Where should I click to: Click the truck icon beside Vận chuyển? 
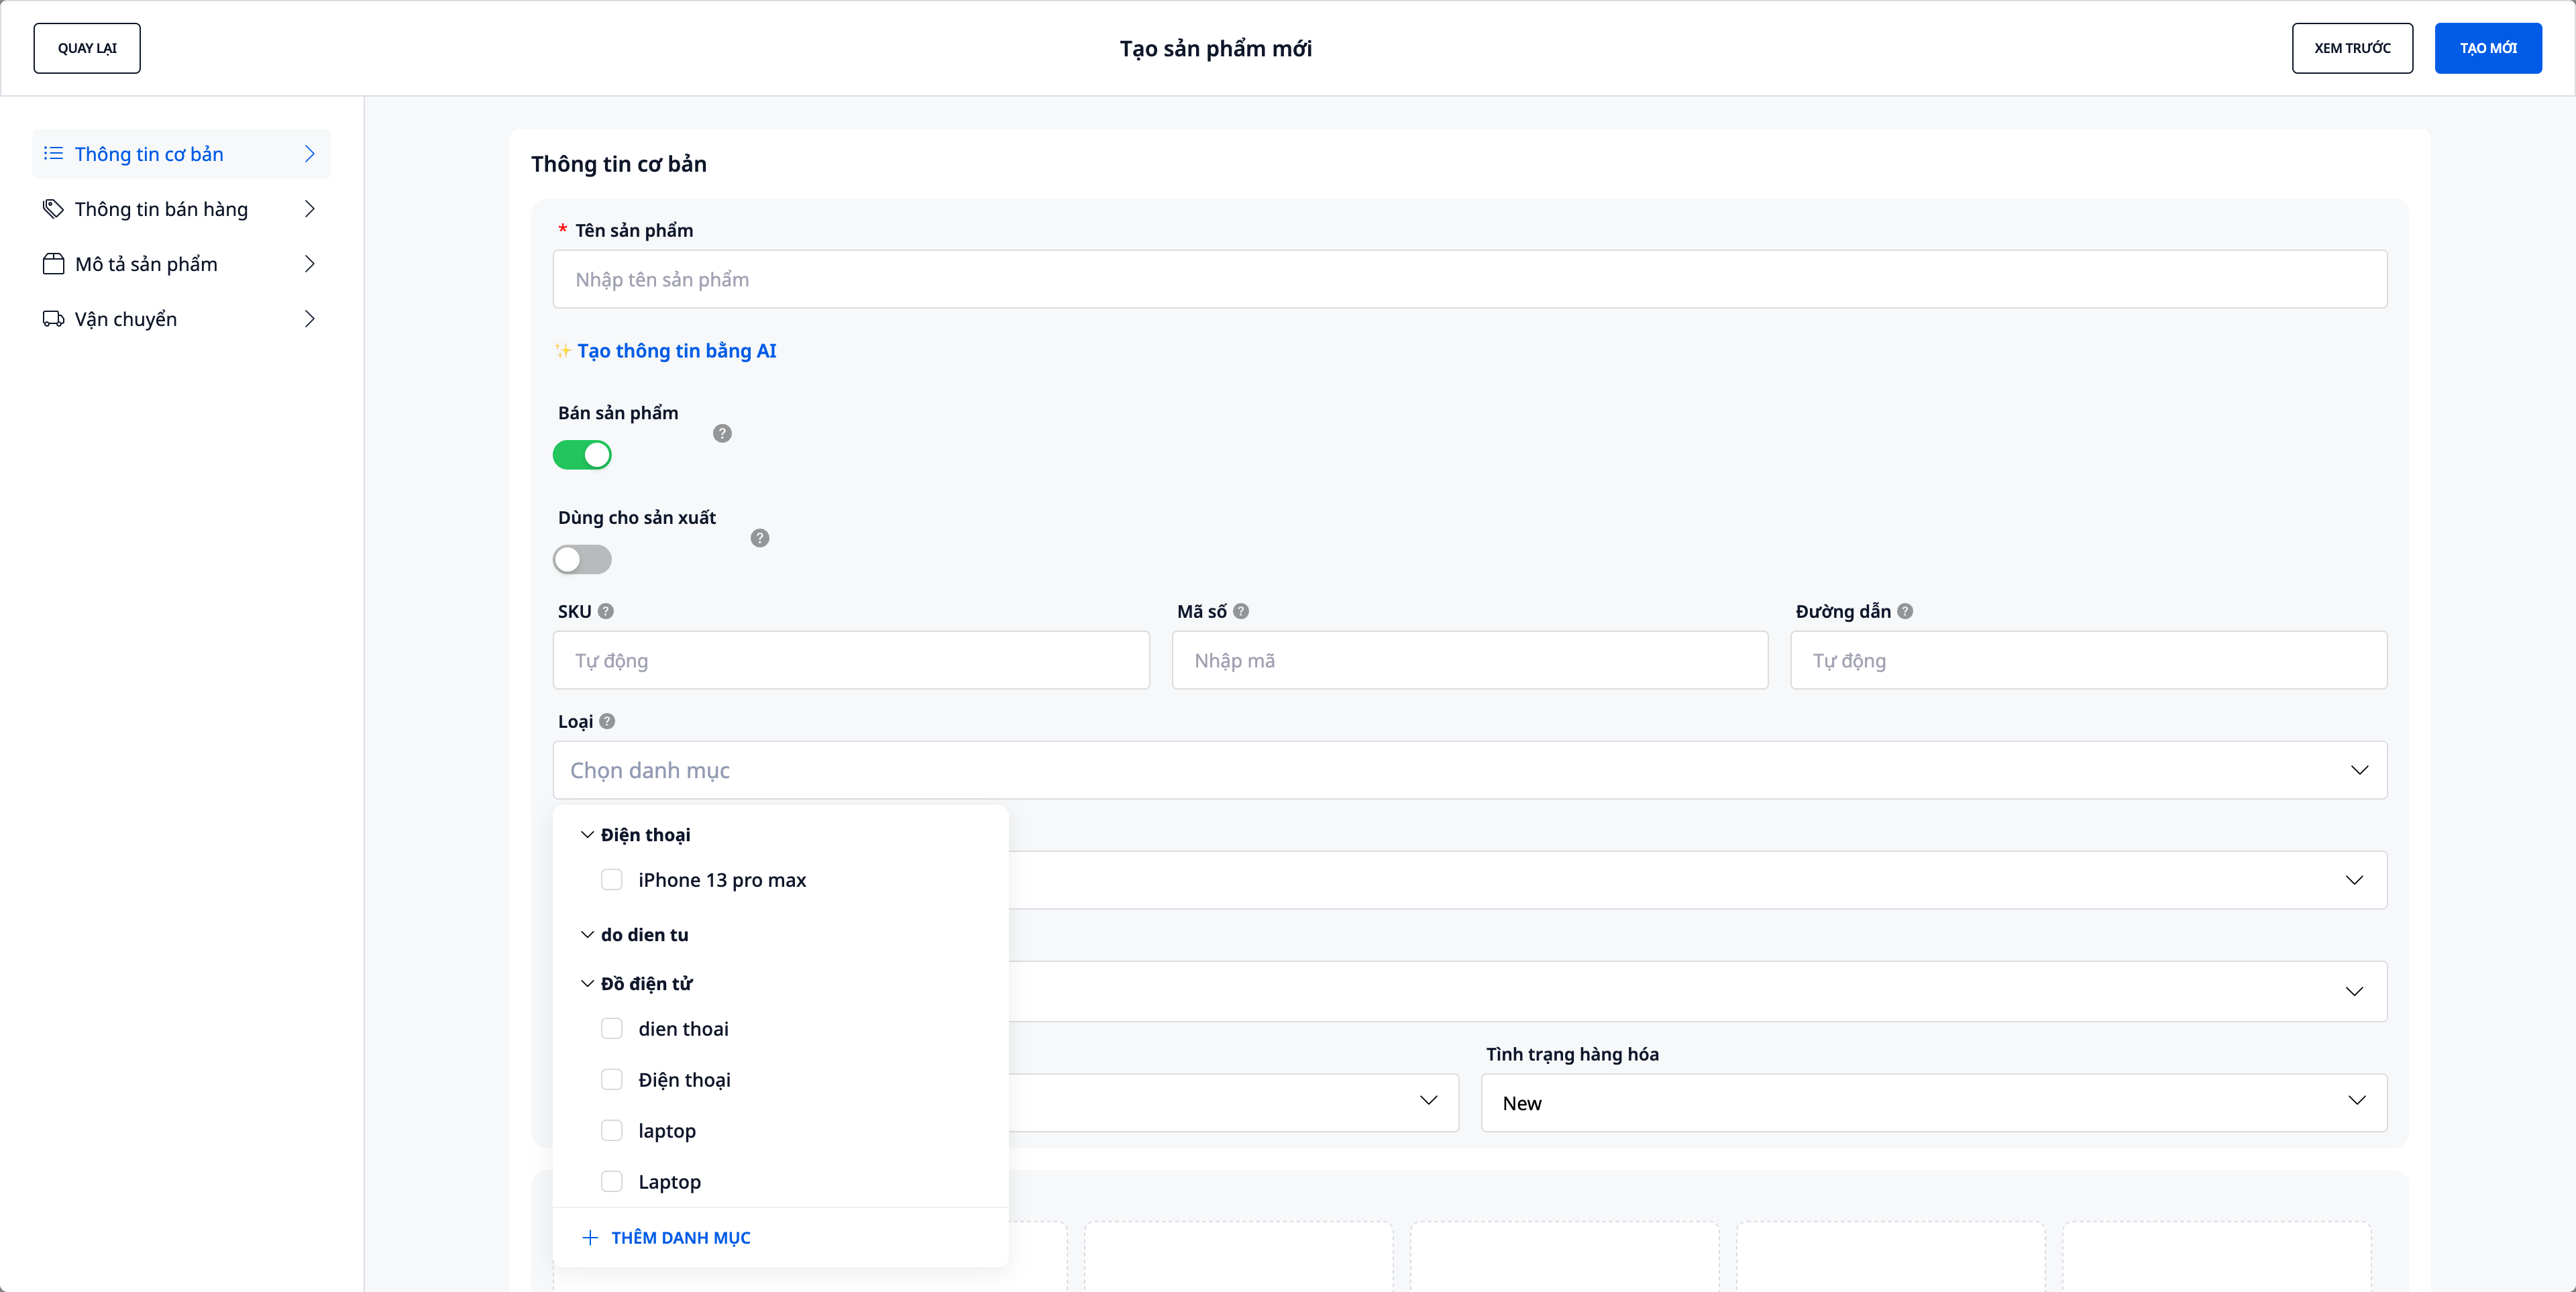pyautogui.click(x=53, y=319)
